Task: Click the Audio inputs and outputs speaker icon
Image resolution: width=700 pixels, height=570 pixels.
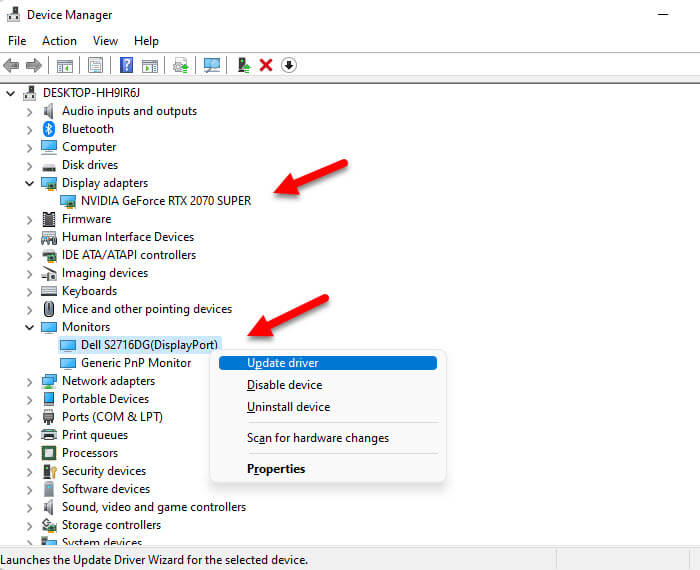Action: (x=49, y=111)
